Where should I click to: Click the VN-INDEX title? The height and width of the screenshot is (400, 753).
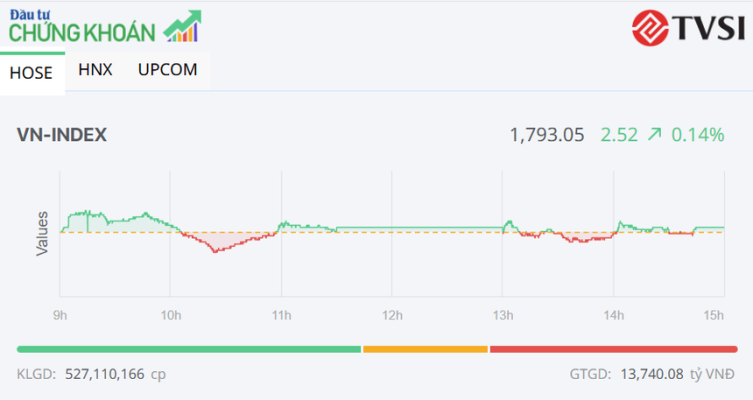point(62,134)
